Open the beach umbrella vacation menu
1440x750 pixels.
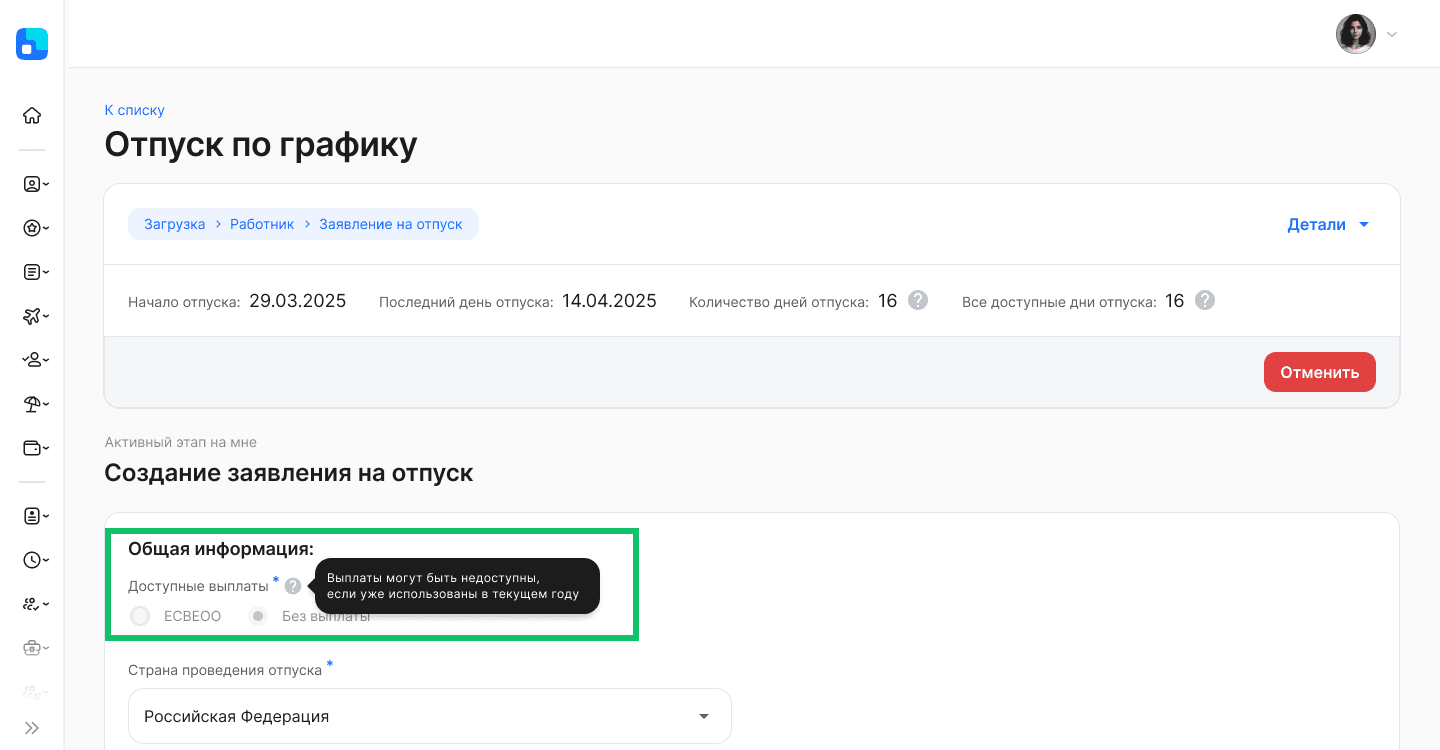pos(36,404)
